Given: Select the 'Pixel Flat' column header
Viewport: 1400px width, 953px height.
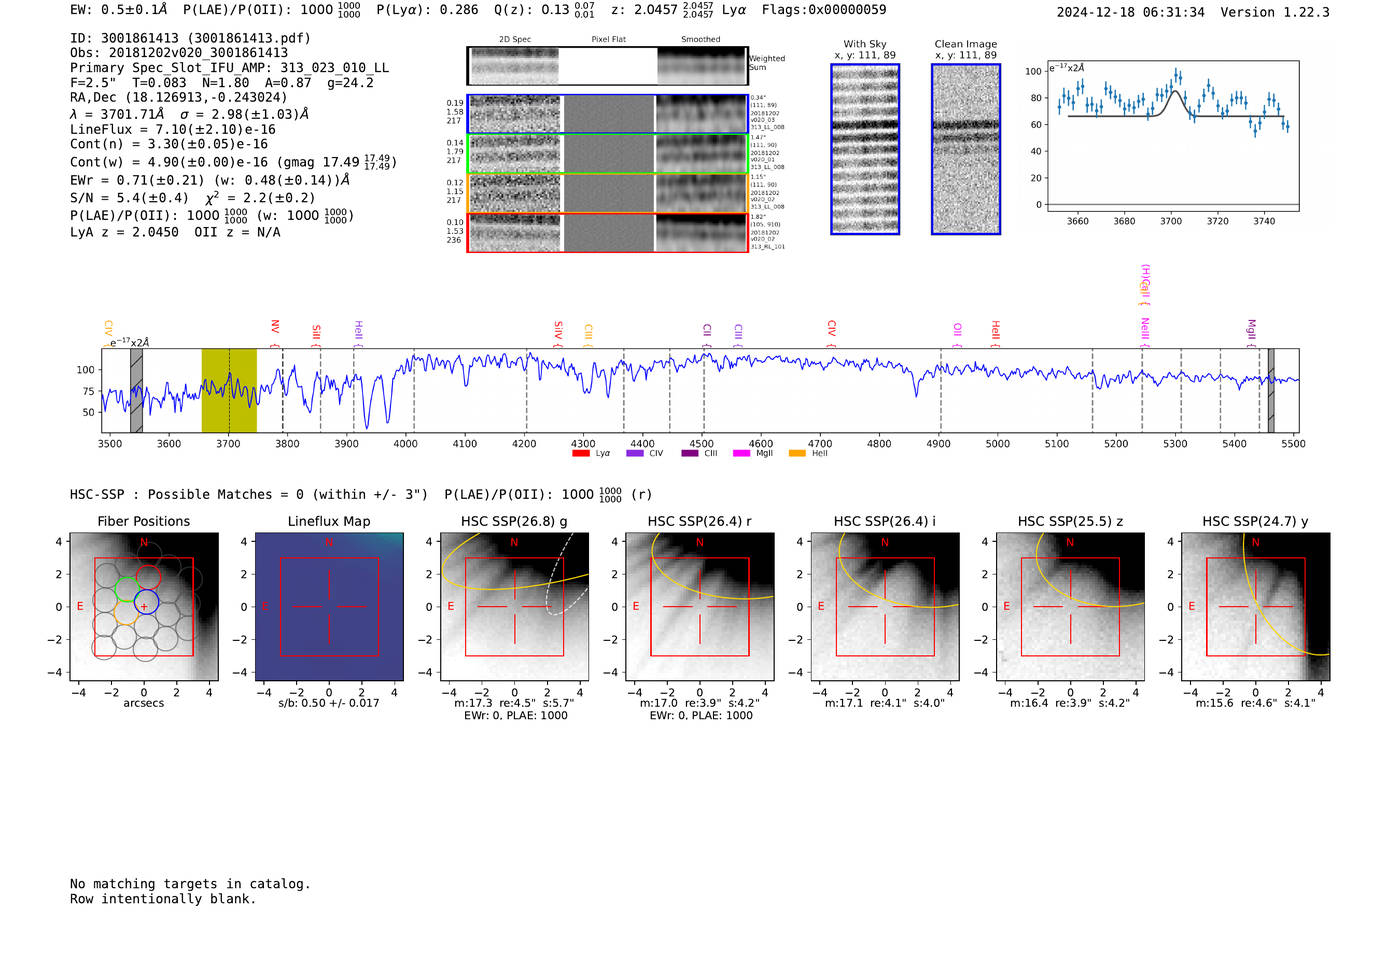Looking at the screenshot, I should point(608,40).
